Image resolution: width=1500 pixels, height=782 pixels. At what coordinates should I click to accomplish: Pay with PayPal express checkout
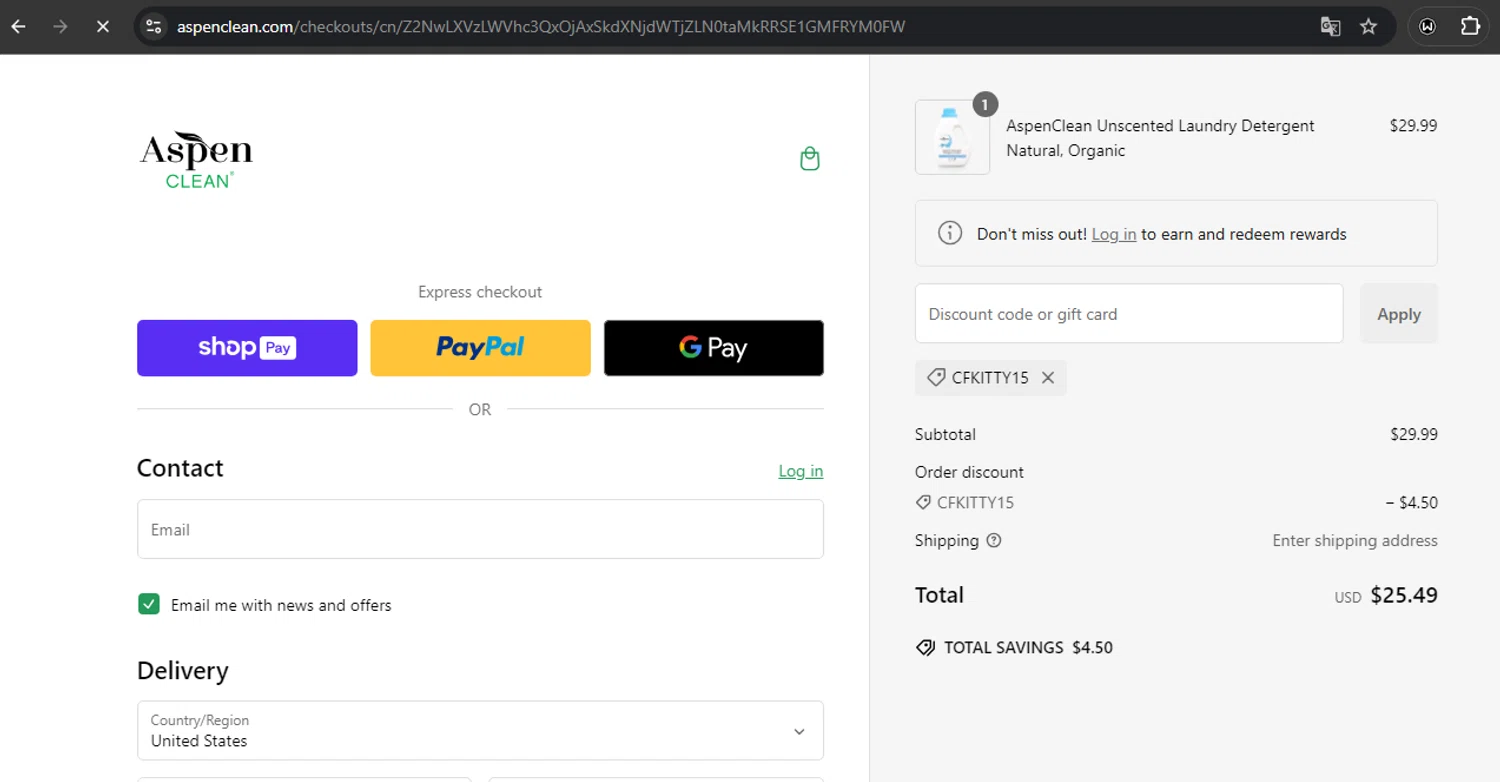pos(480,348)
